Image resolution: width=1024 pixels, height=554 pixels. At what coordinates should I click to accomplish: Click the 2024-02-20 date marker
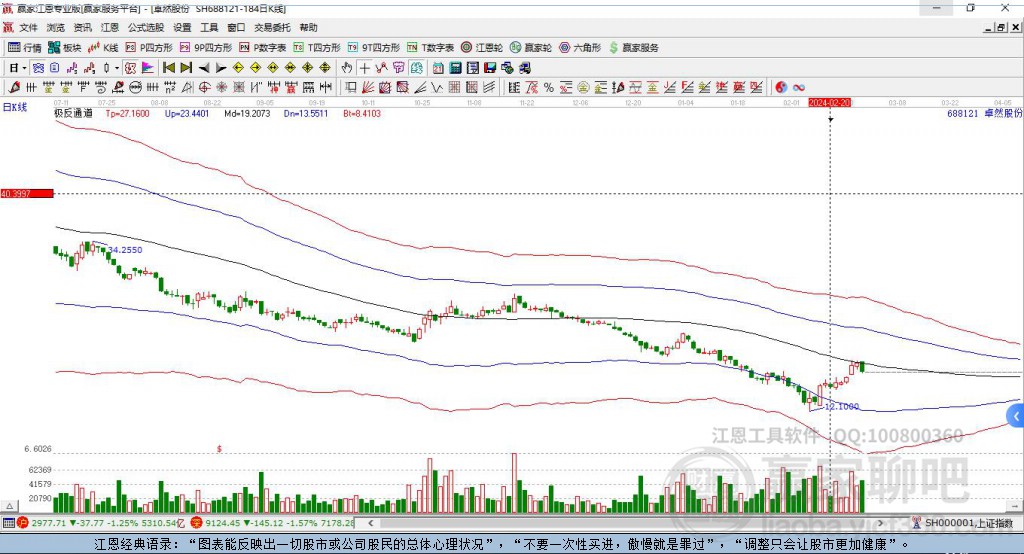[x=829, y=103]
